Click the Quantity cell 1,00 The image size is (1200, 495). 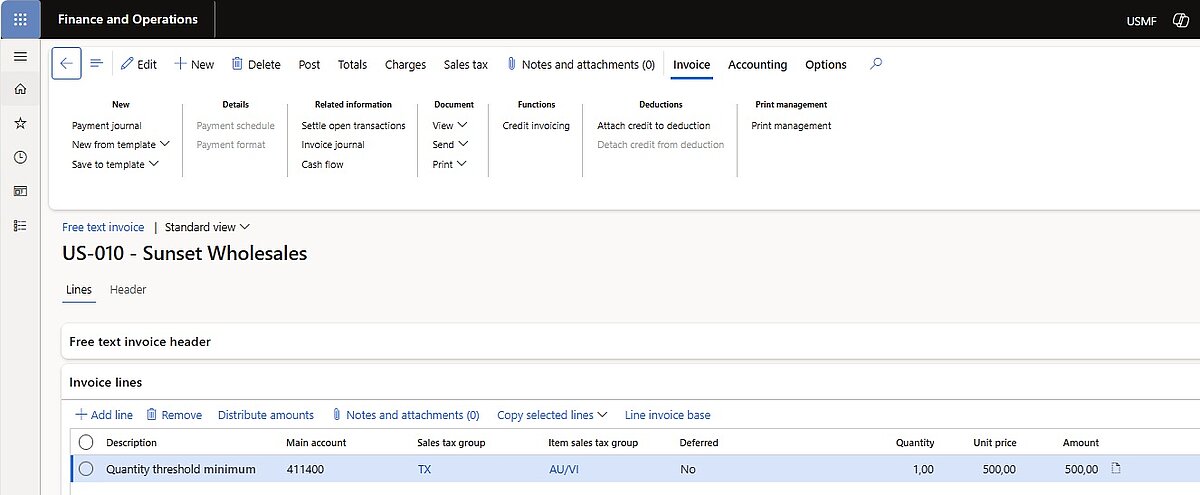(922, 469)
